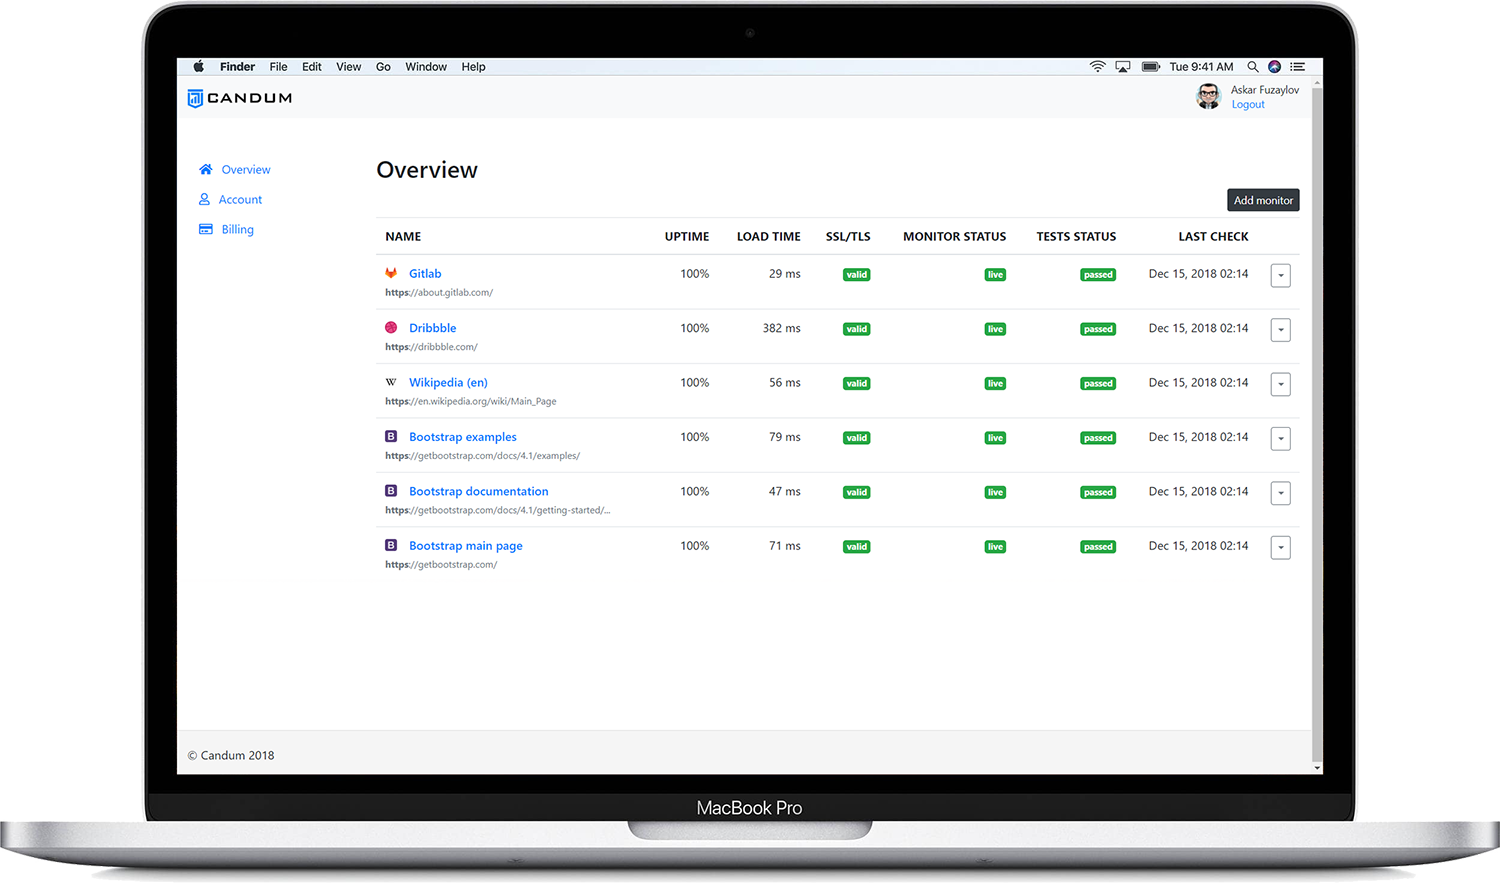Click the Add monitor button
This screenshot has width=1500, height=883.
tap(1263, 200)
